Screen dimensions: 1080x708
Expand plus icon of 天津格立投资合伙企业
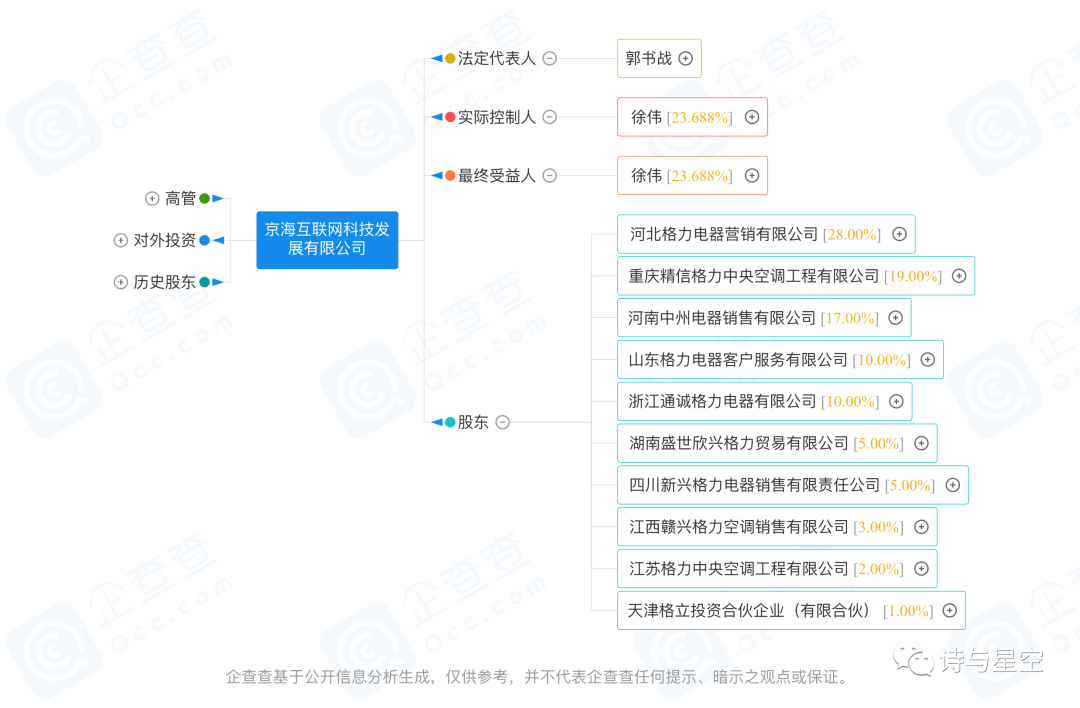point(950,610)
